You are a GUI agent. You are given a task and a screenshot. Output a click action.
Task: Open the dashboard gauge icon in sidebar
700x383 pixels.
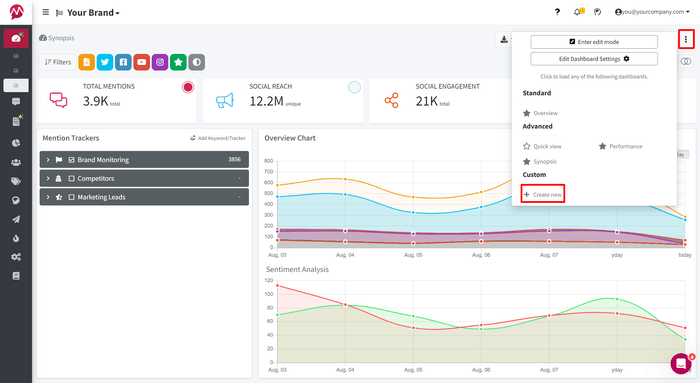[16, 38]
